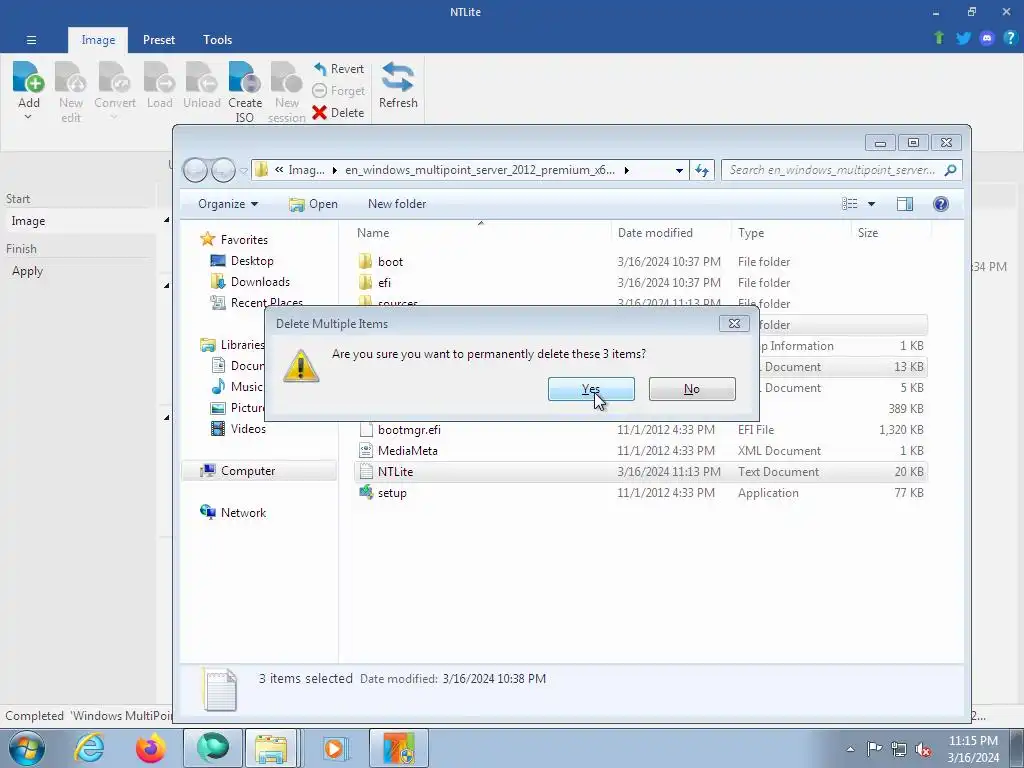The image size is (1024, 768).
Task: Click the Explorer forward navigation button
Action: coord(223,170)
